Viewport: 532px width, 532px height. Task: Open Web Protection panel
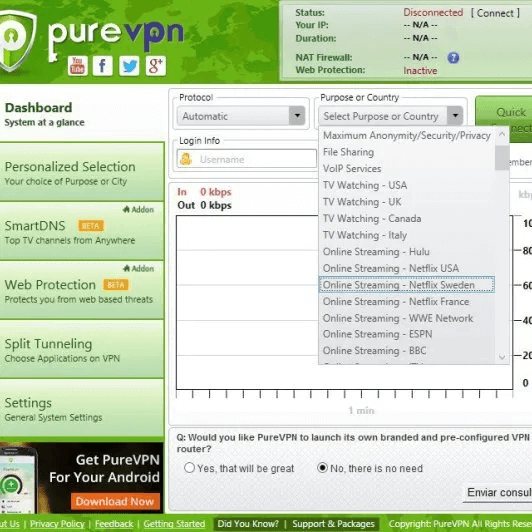click(81, 290)
